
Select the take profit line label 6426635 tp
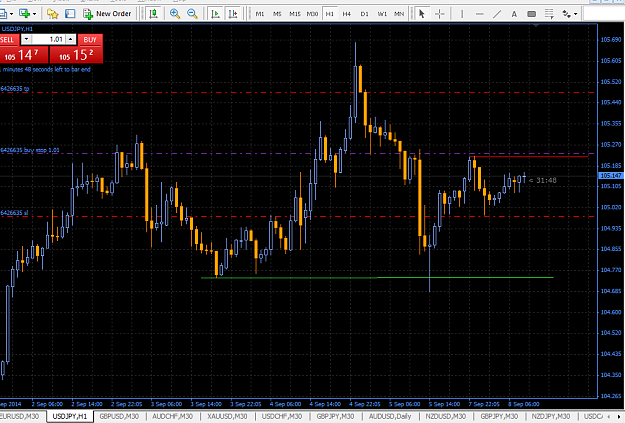(x=15, y=89)
